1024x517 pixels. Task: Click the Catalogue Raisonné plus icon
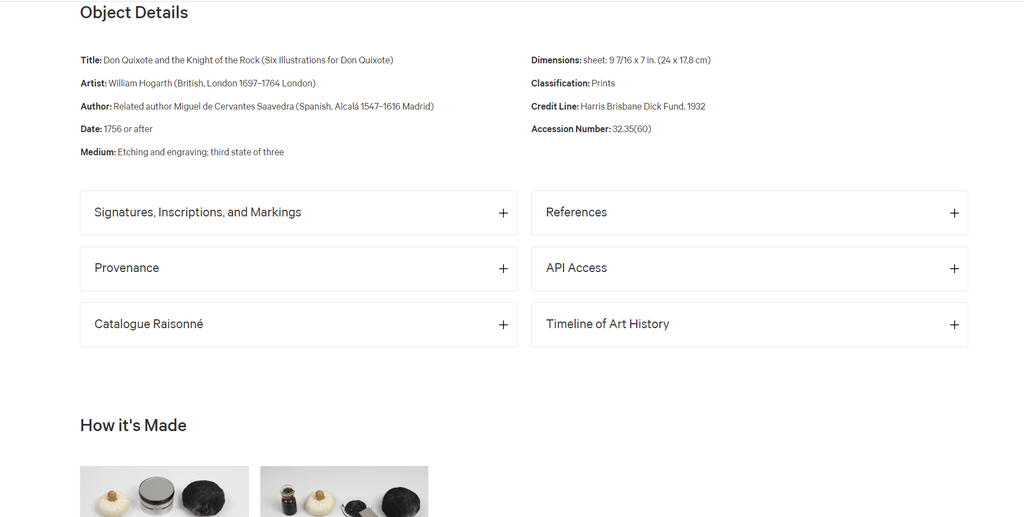tap(503, 324)
